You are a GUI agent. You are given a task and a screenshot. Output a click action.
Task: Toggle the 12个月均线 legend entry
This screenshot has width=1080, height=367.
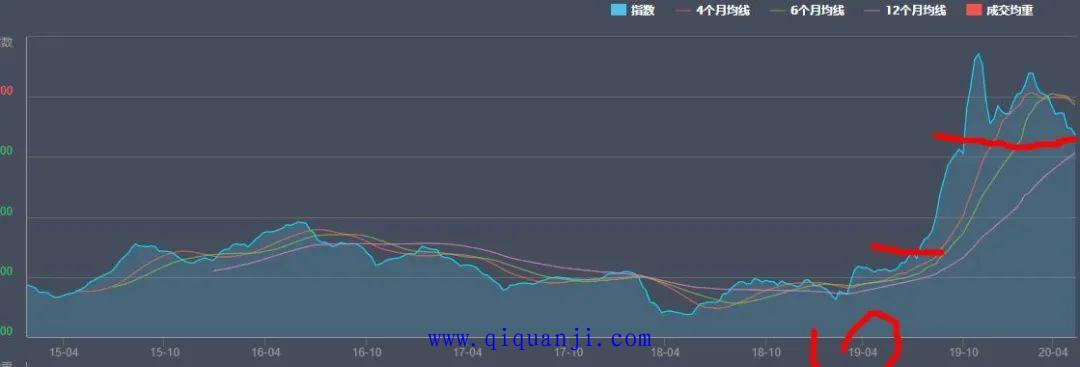click(x=905, y=10)
